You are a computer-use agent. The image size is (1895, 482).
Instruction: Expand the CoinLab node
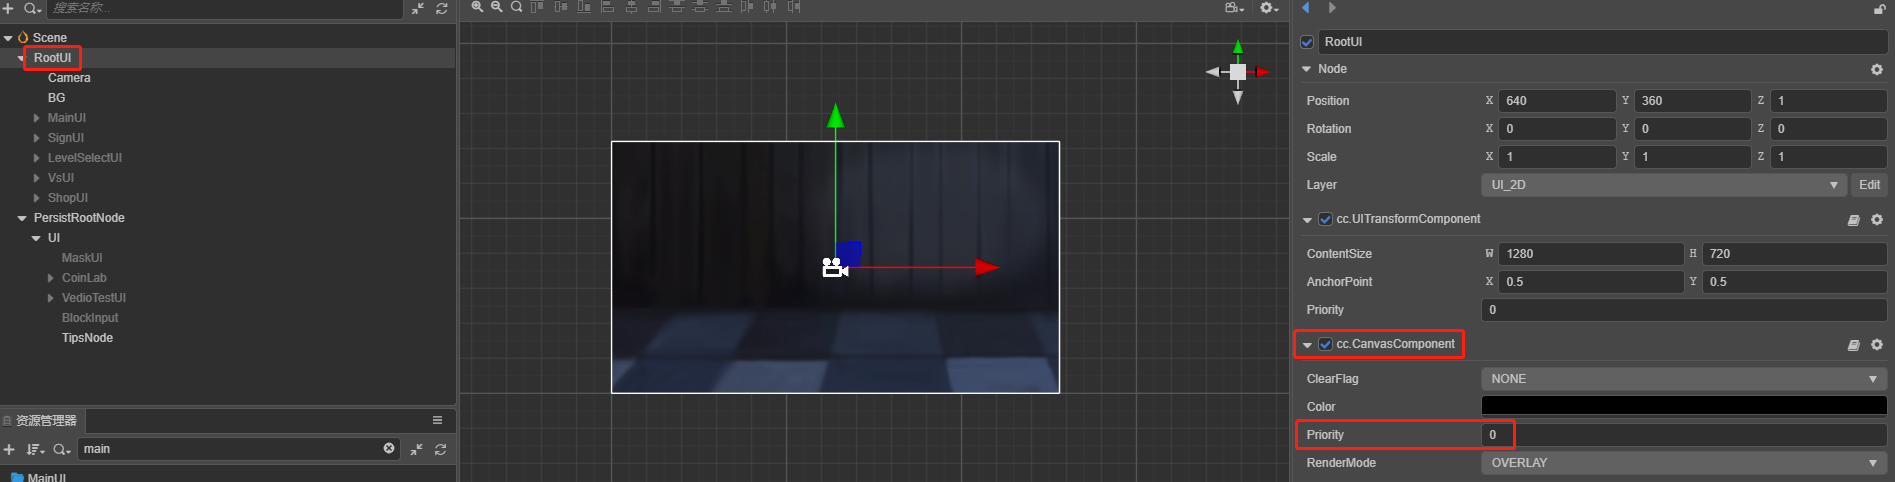[x=51, y=278]
